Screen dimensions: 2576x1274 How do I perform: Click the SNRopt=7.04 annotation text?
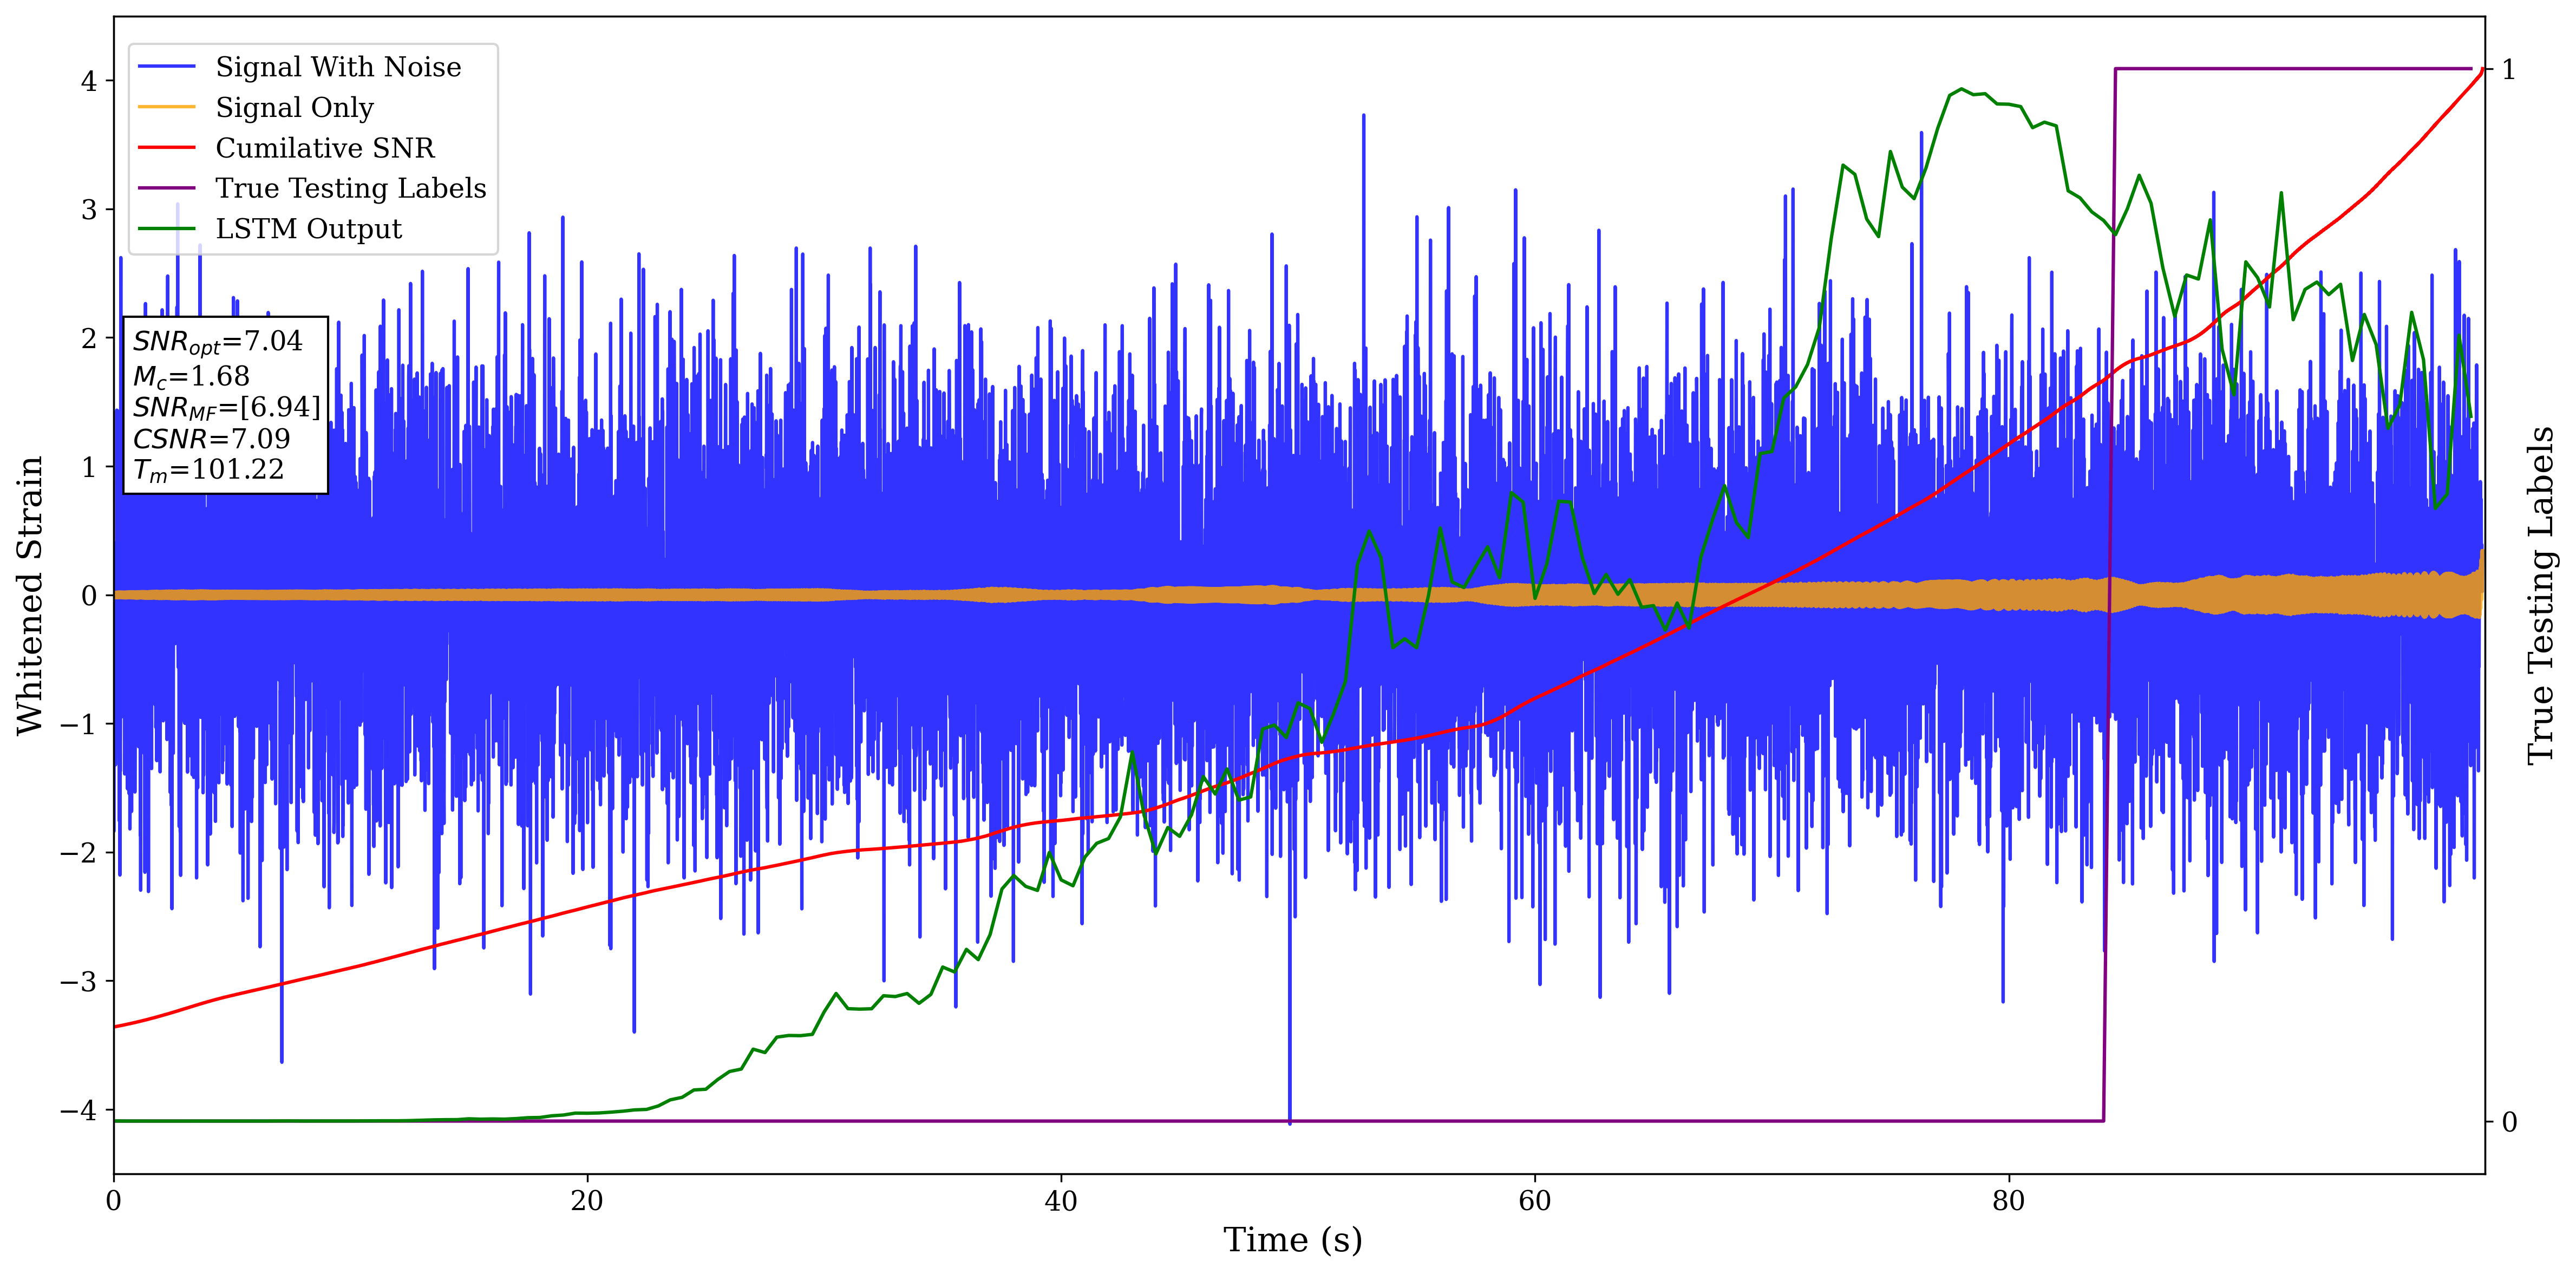coord(217,342)
